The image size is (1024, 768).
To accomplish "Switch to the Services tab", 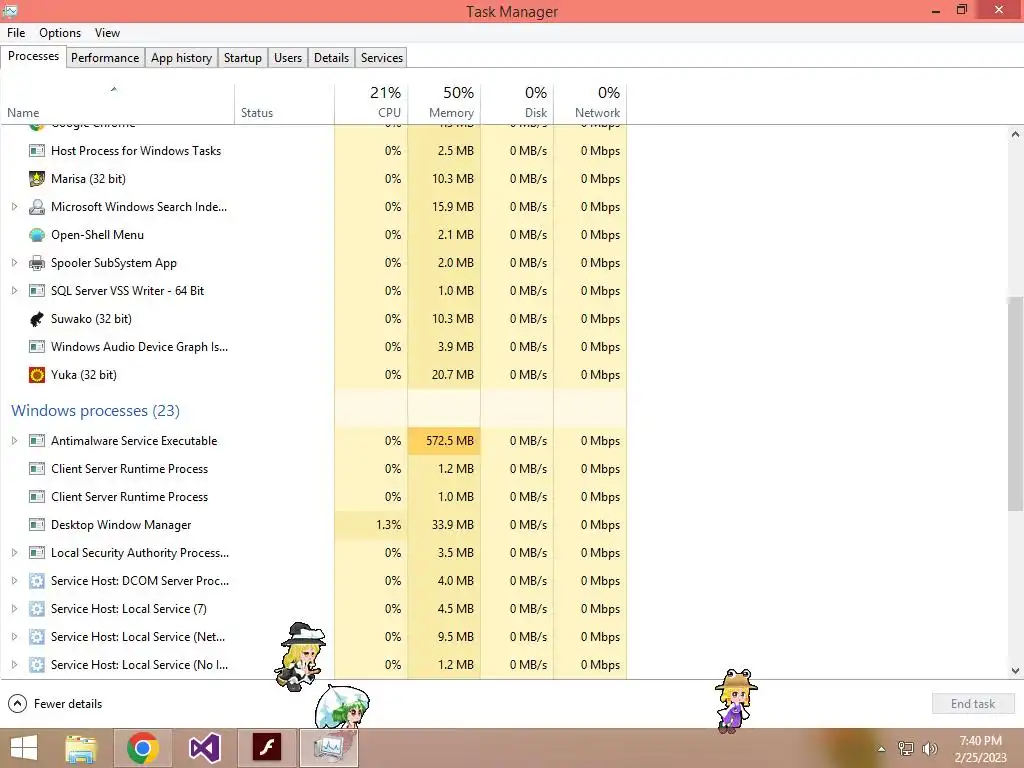I will [x=381, y=57].
